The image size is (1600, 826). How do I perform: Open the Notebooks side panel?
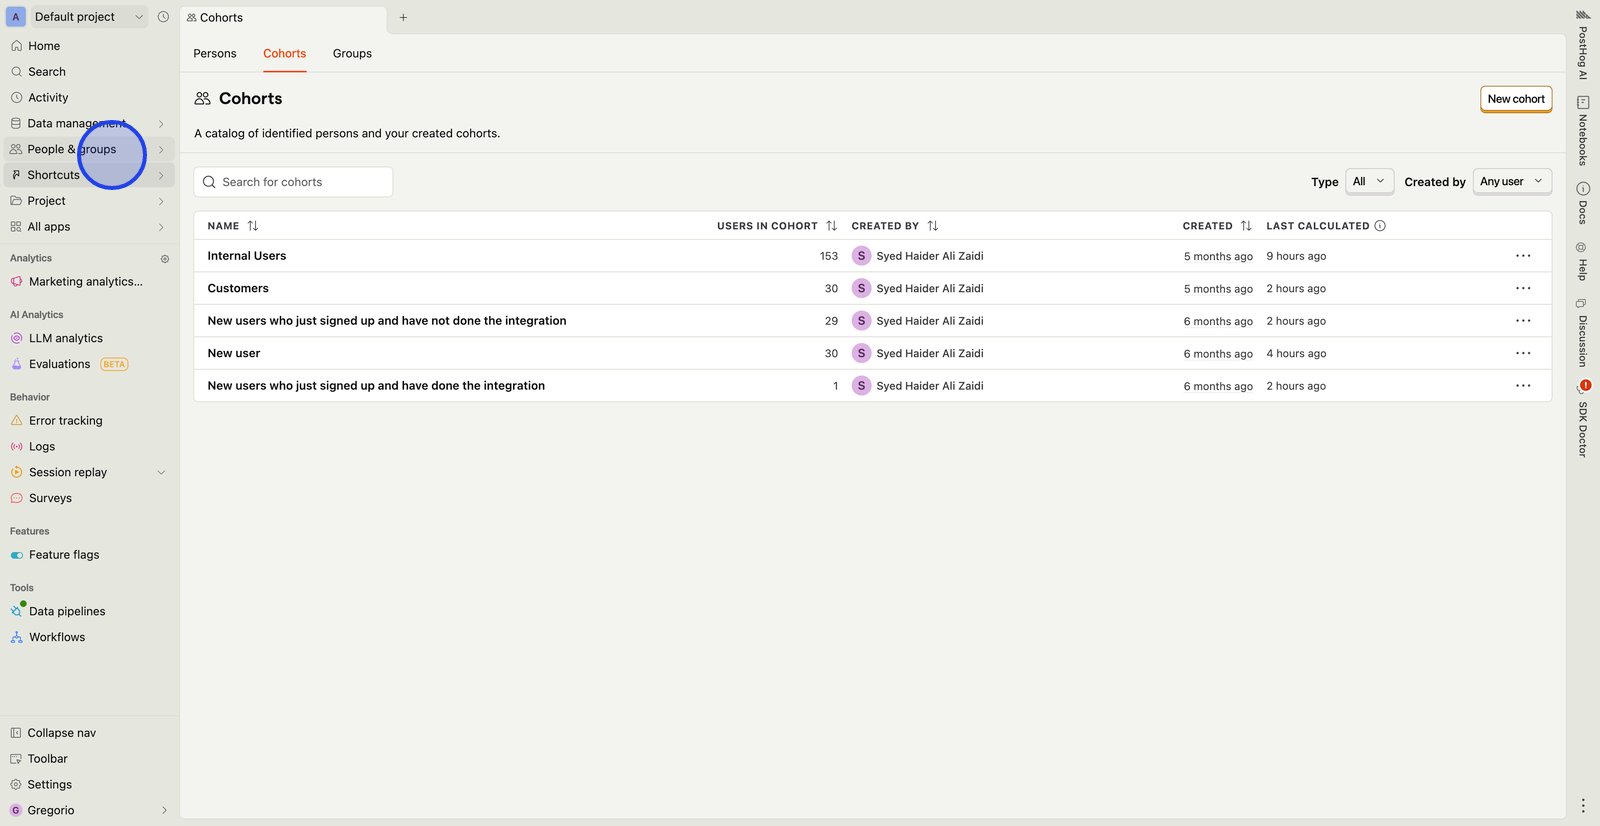(1582, 131)
